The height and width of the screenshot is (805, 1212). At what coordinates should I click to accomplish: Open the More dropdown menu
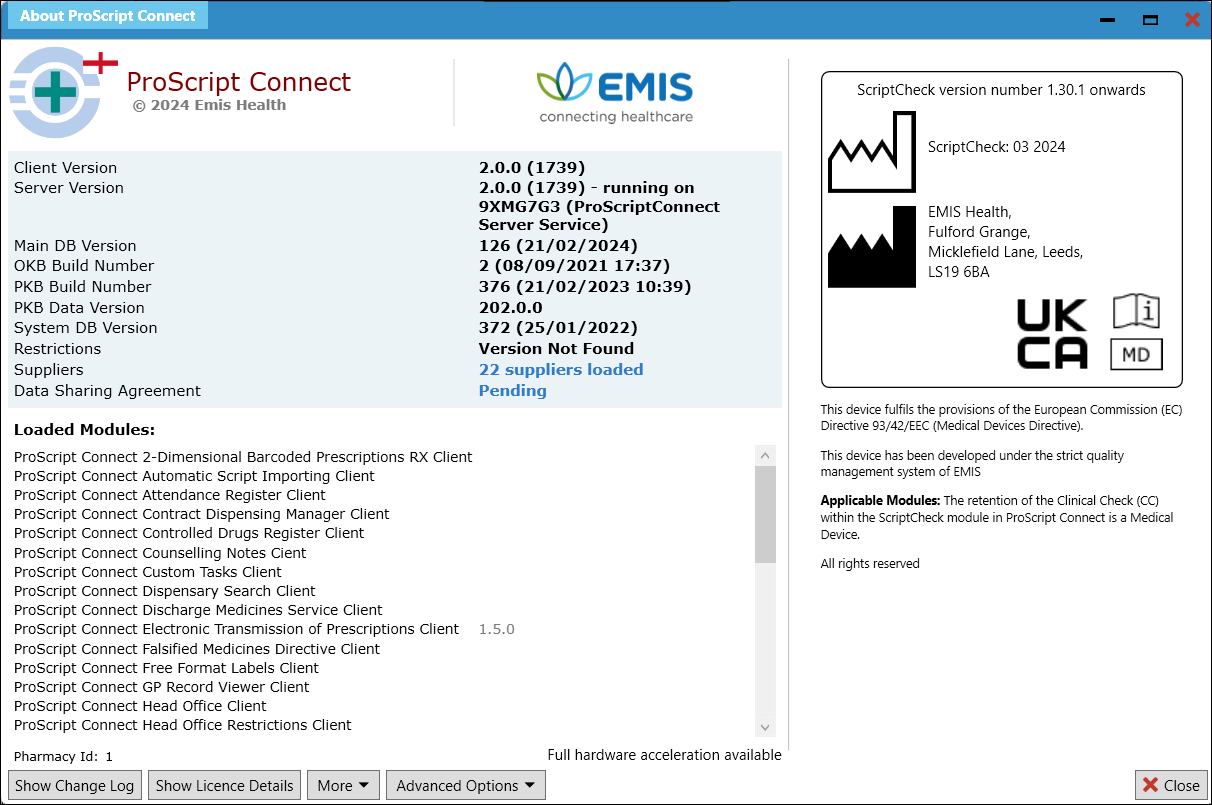tap(343, 785)
